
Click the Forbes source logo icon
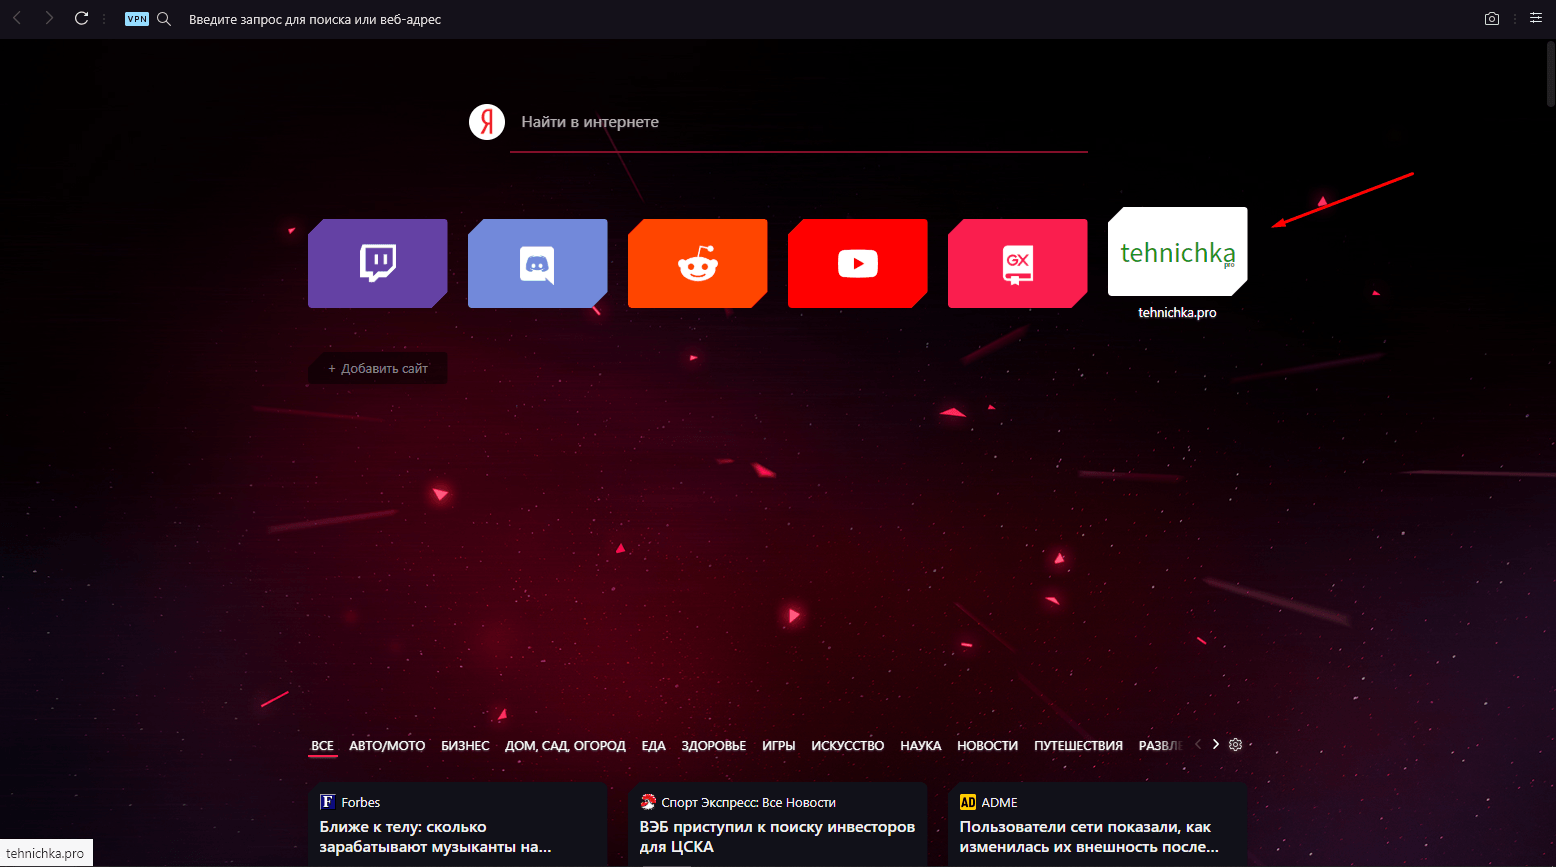pyautogui.click(x=327, y=802)
